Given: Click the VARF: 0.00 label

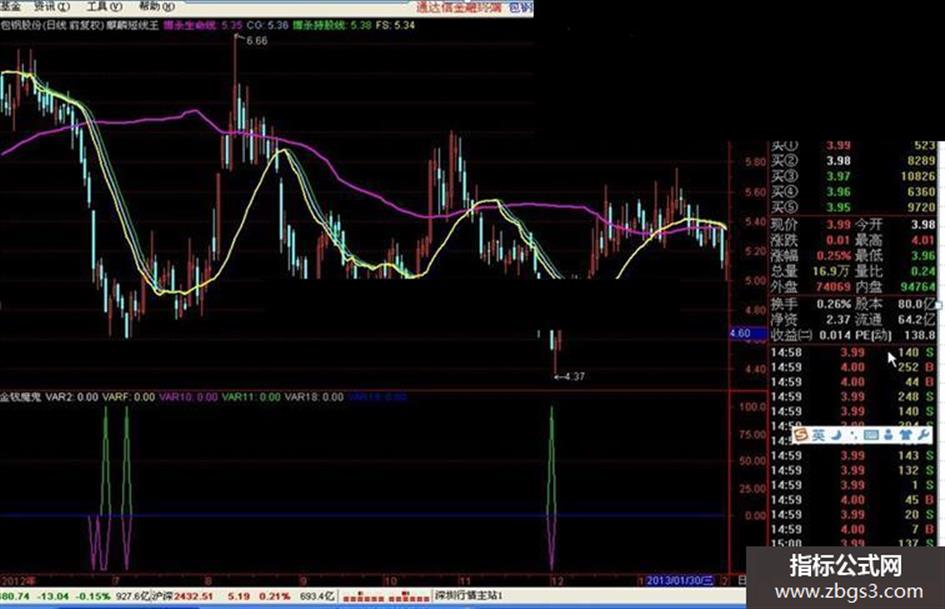Looking at the screenshot, I should pos(128,397).
